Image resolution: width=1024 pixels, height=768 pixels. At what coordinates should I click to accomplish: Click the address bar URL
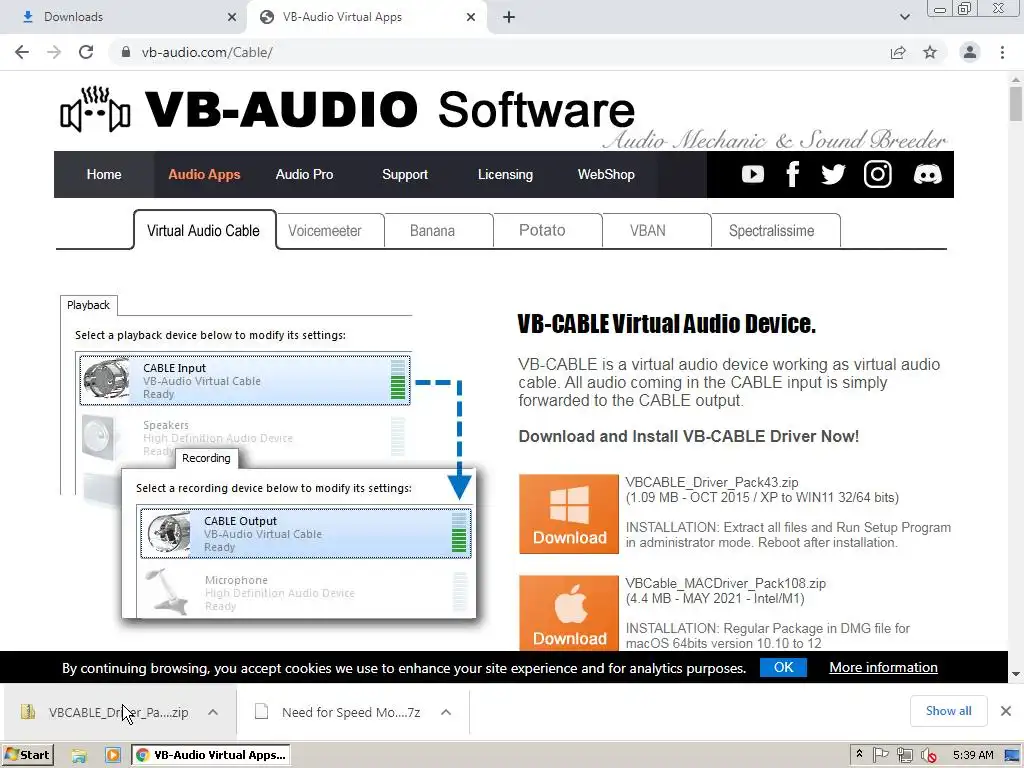point(207,52)
